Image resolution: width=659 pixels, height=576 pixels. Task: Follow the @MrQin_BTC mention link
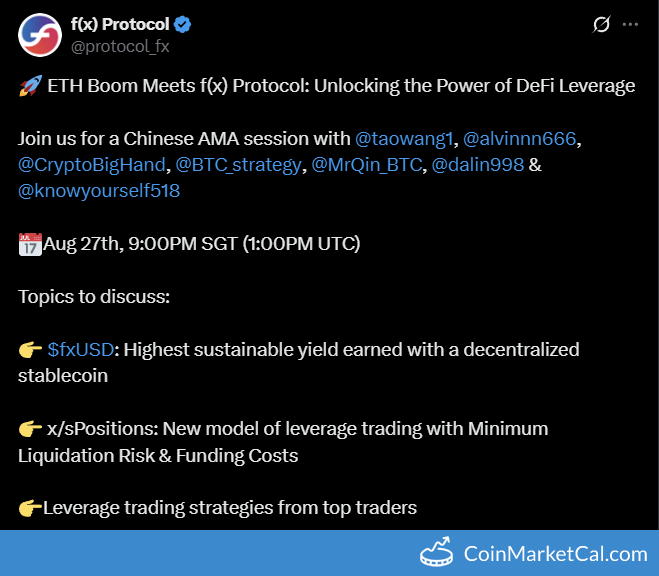(x=366, y=165)
